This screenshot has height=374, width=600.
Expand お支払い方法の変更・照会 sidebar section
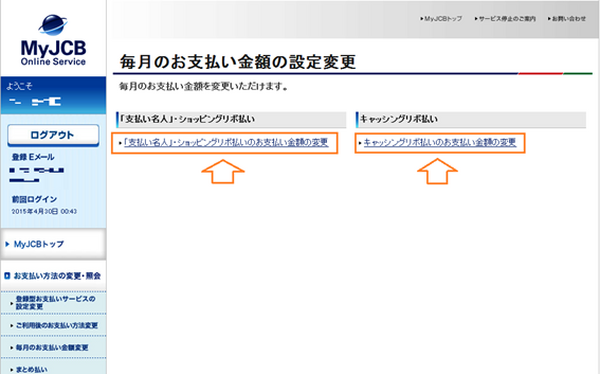point(53,276)
